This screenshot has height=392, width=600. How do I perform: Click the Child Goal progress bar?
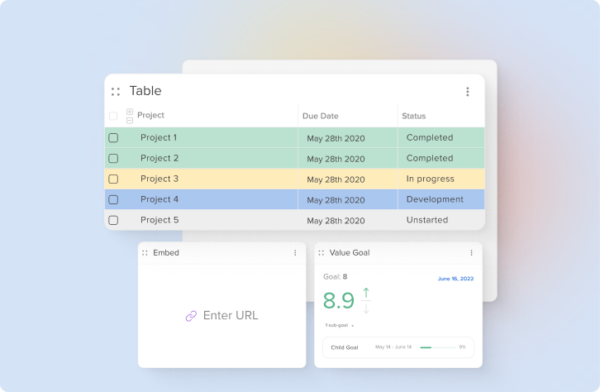[438, 348]
